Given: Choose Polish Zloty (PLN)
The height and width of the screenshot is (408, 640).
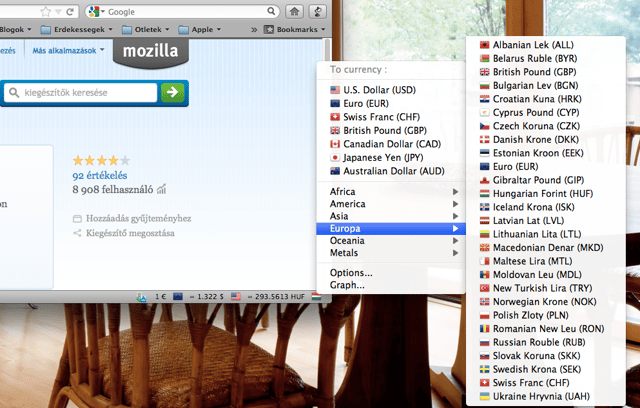Looking at the screenshot, I should (545, 315).
